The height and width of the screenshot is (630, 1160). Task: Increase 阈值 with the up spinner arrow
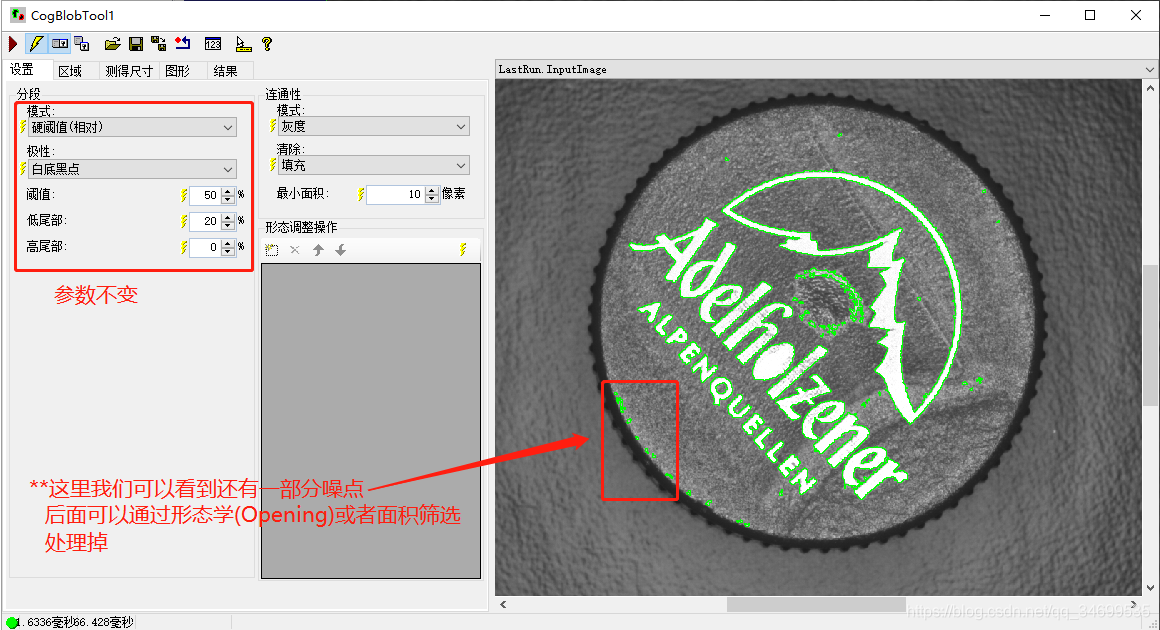[228, 192]
